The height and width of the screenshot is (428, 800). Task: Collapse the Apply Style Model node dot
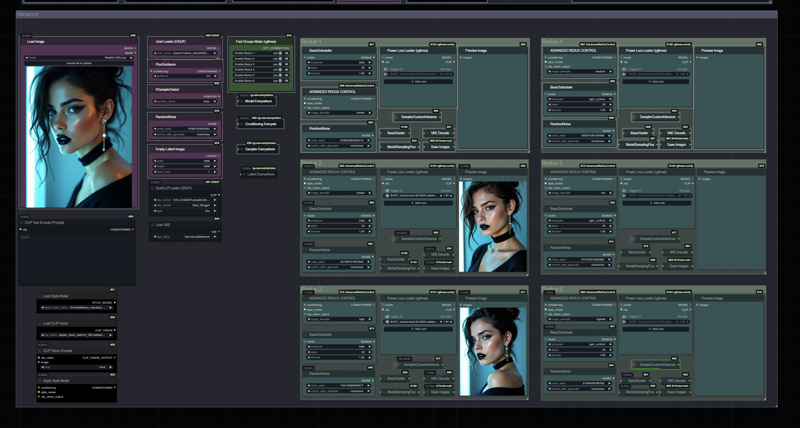point(40,381)
